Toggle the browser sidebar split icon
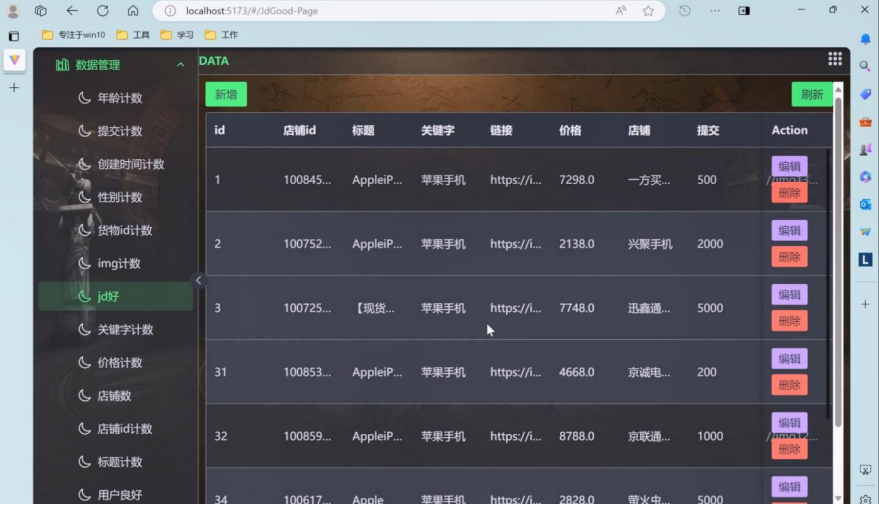Image resolution: width=879 pixels, height=505 pixels. point(744,11)
